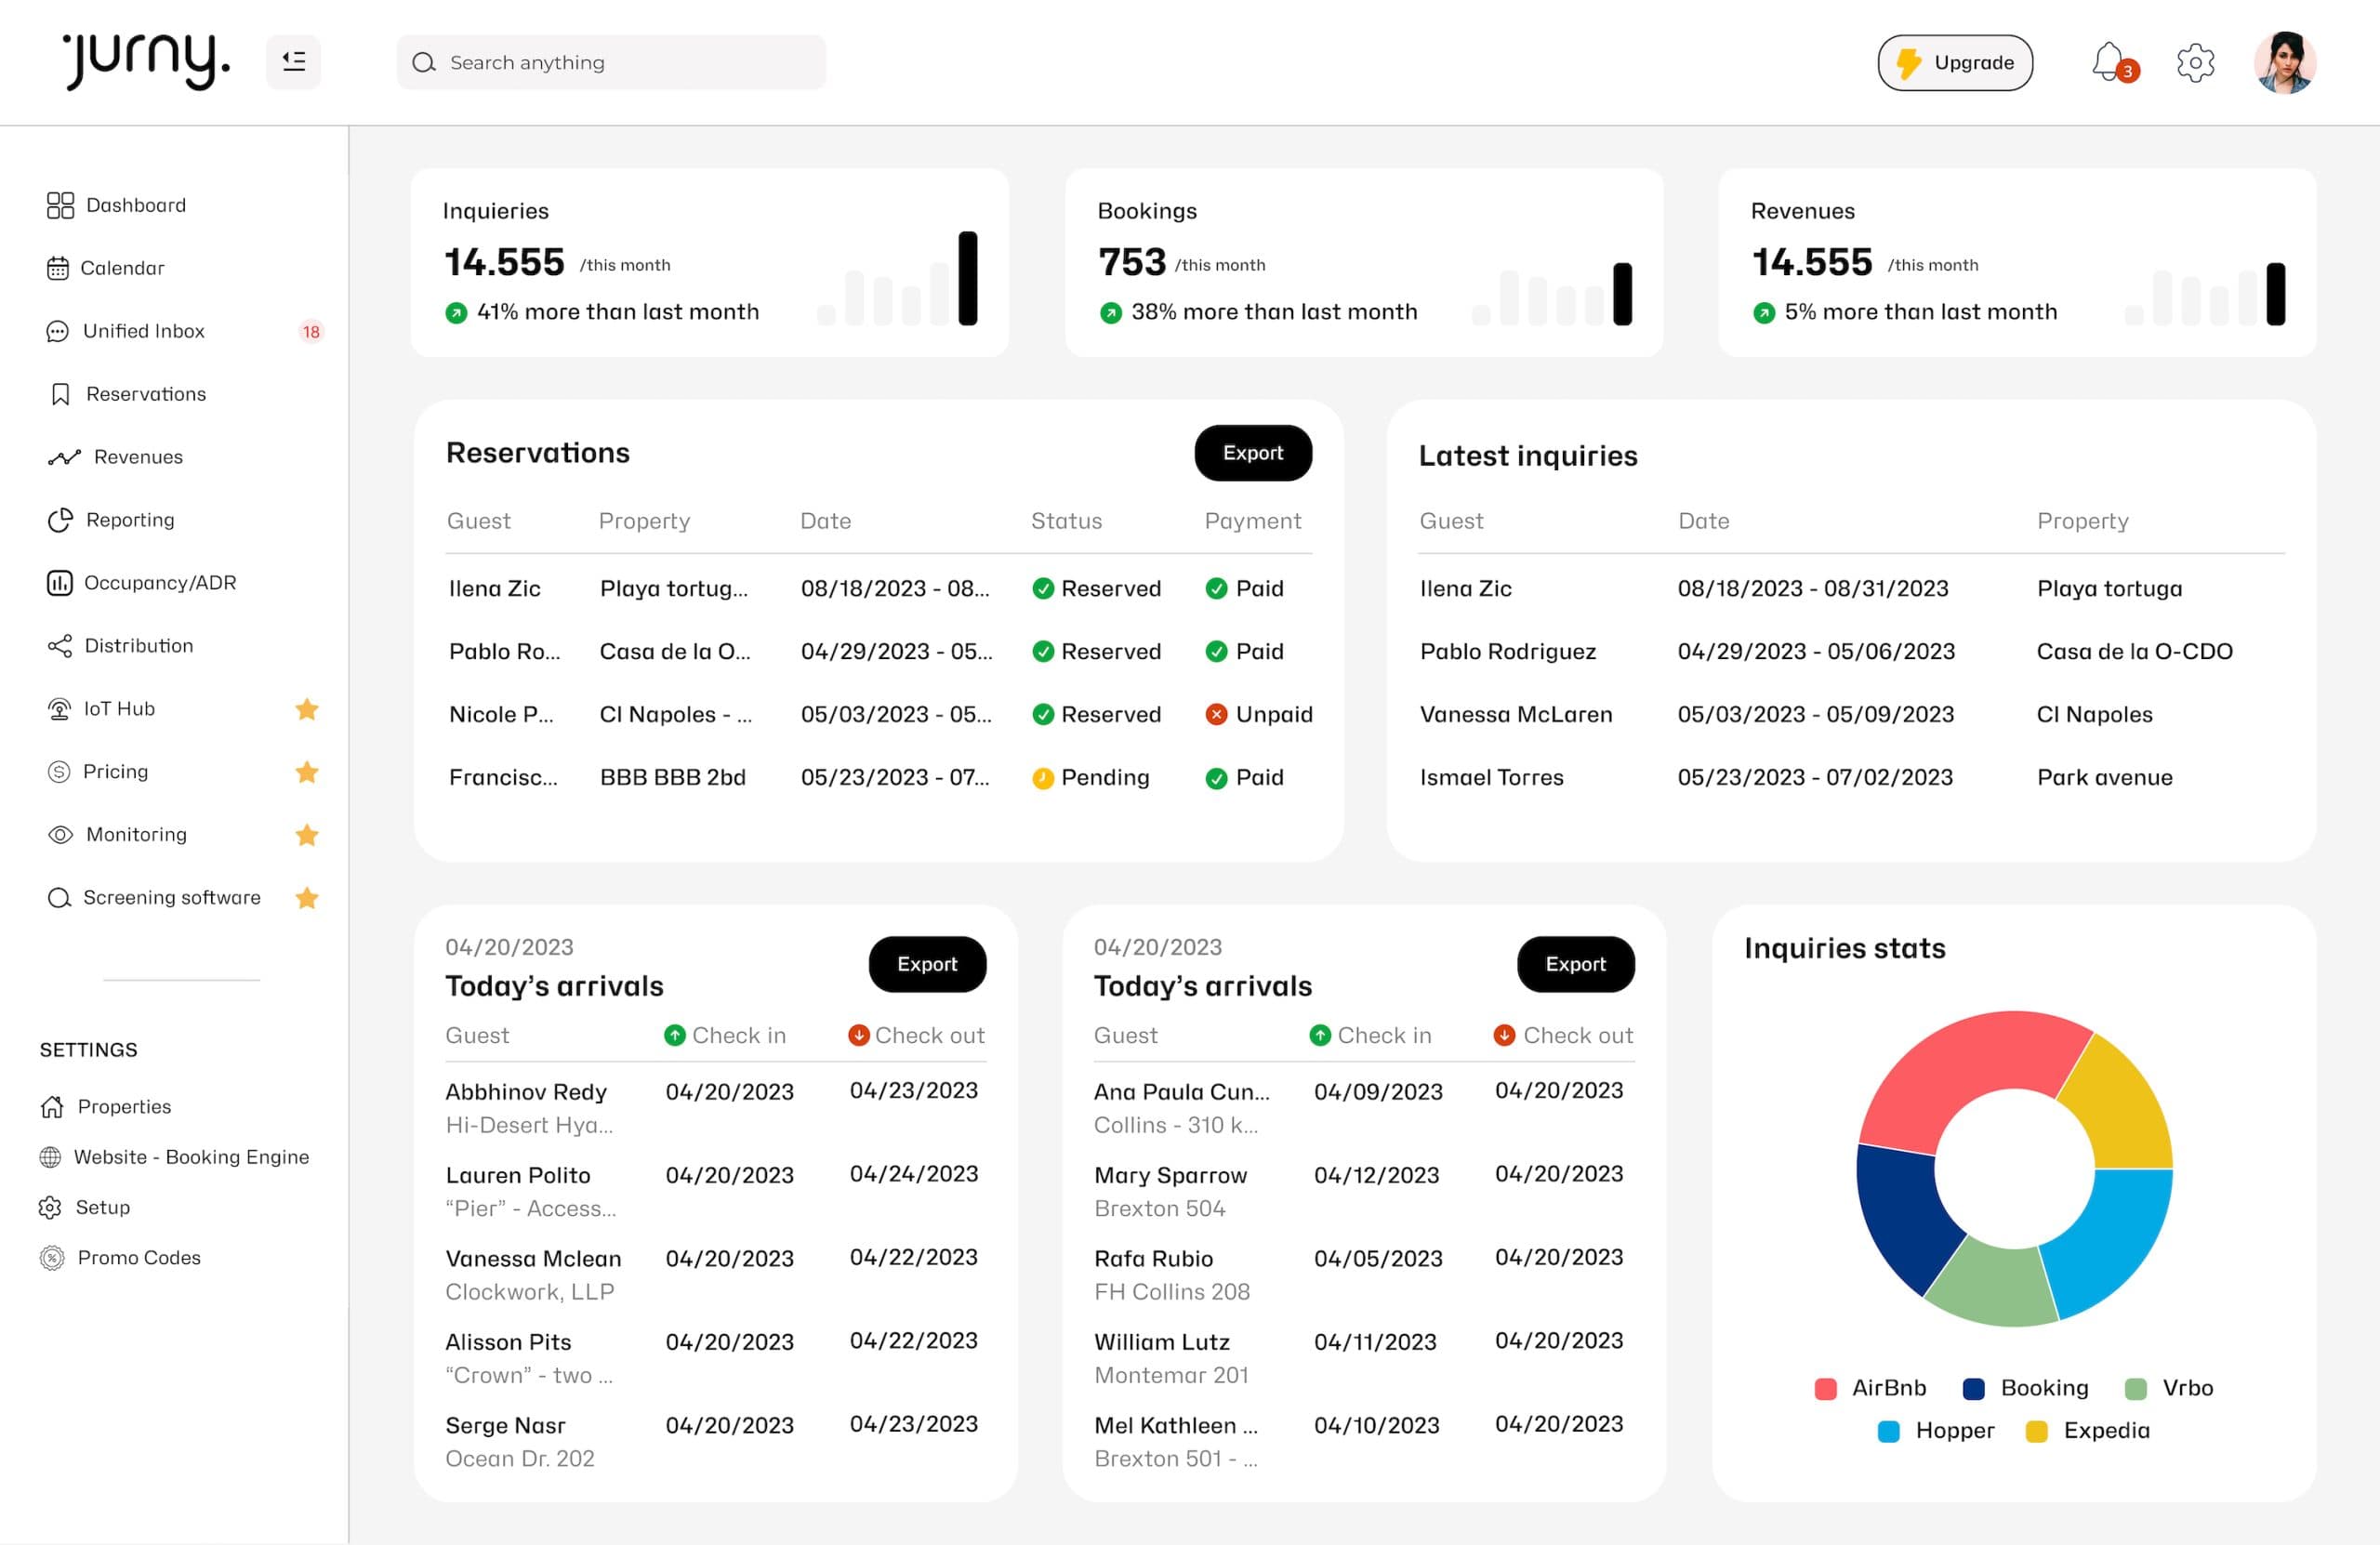
Task: Click the Search anything field
Action: click(611, 63)
